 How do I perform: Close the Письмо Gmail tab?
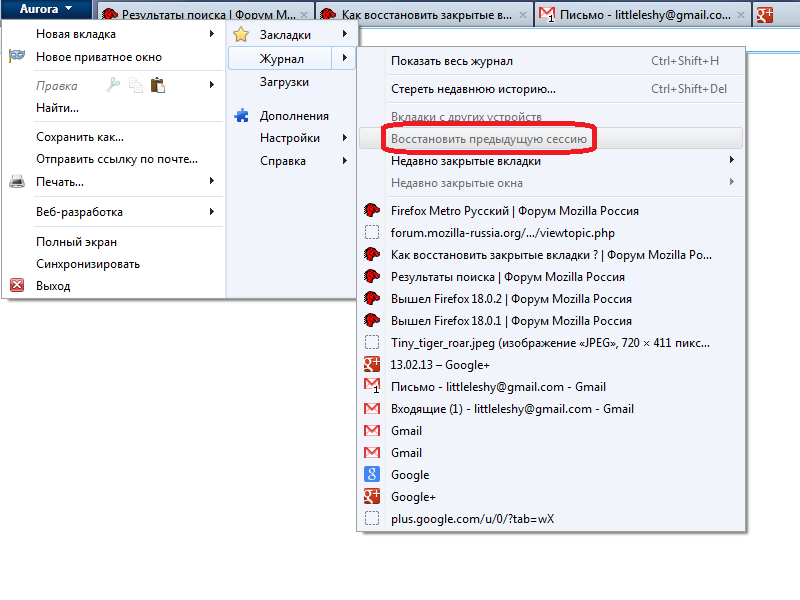click(741, 15)
